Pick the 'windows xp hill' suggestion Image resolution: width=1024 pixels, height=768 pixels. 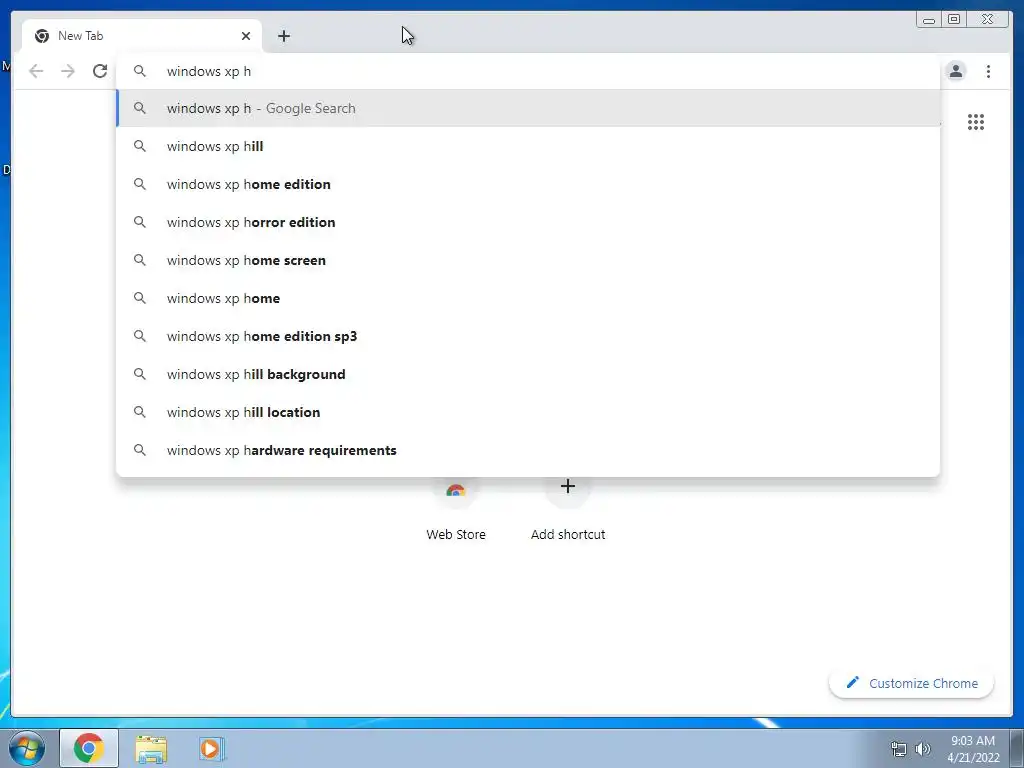point(528,146)
